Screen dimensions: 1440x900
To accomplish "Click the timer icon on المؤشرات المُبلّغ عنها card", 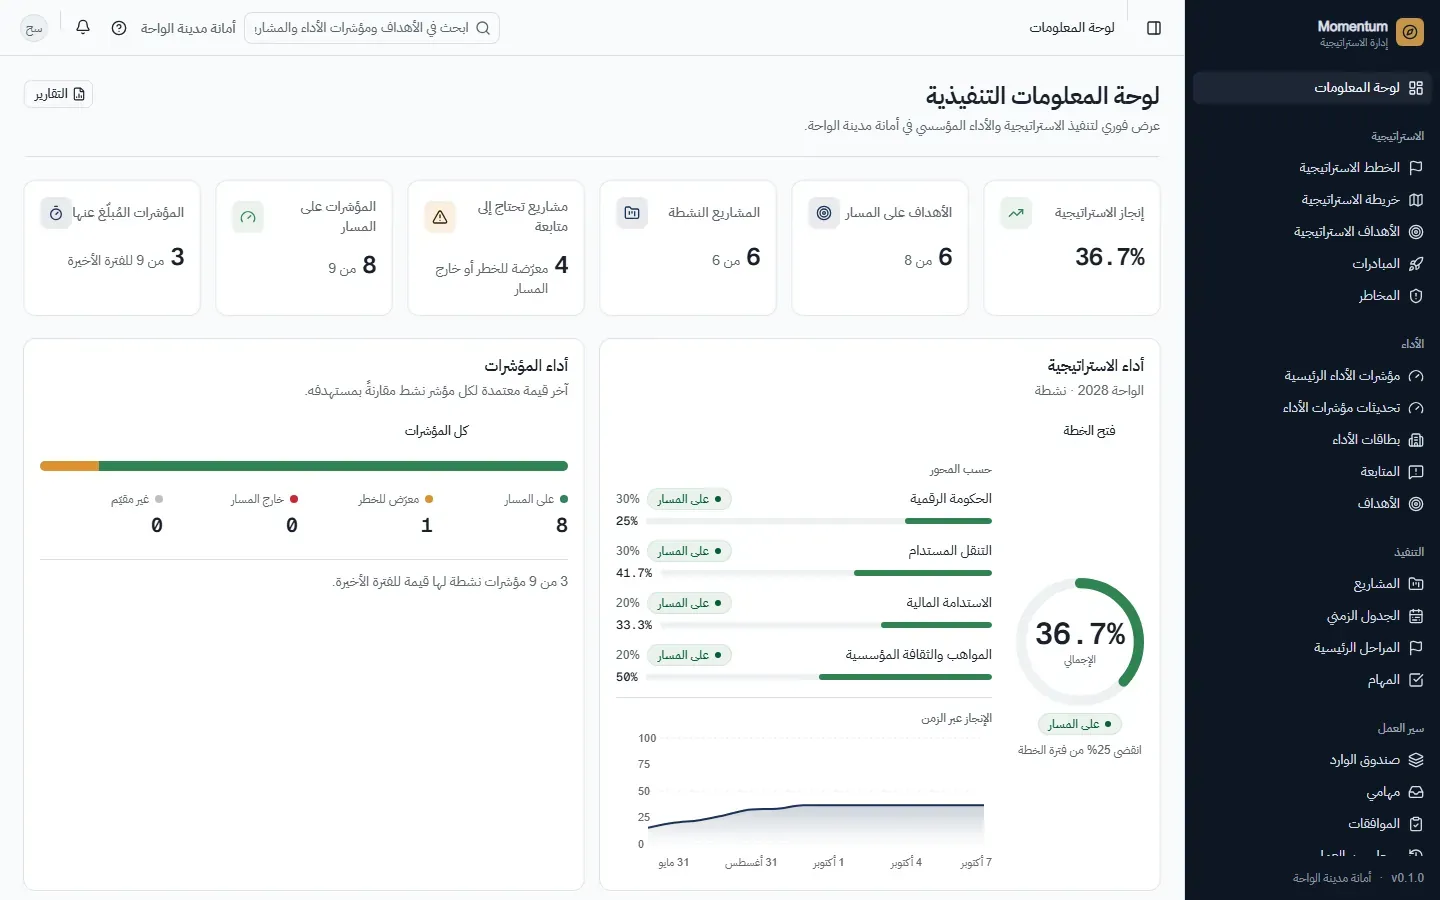I will tap(56, 213).
